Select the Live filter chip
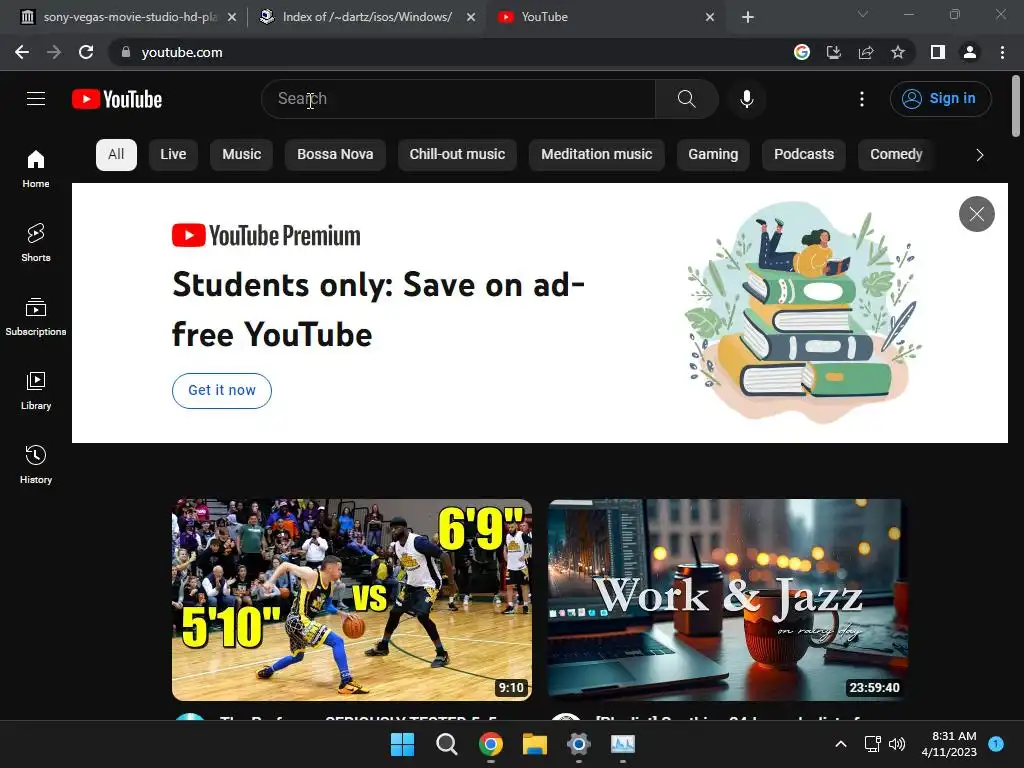This screenshot has width=1024, height=768. 173,155
